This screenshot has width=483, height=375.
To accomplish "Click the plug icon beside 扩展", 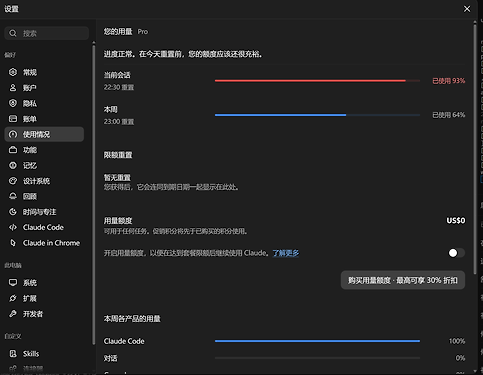I will (x=13, y=298).
